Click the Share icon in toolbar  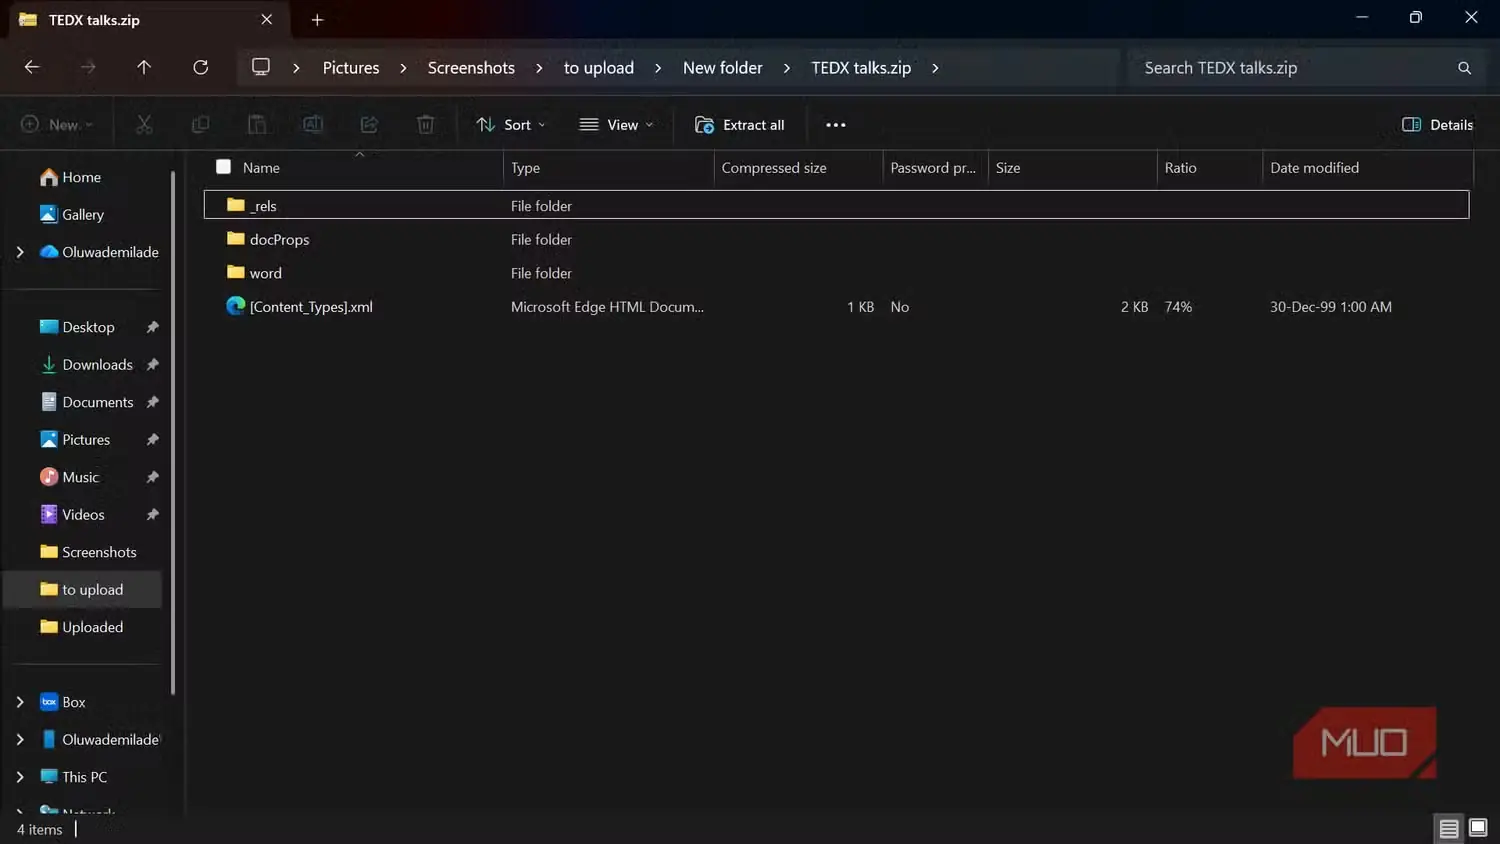pyautogui.click(x=369, y=124)
